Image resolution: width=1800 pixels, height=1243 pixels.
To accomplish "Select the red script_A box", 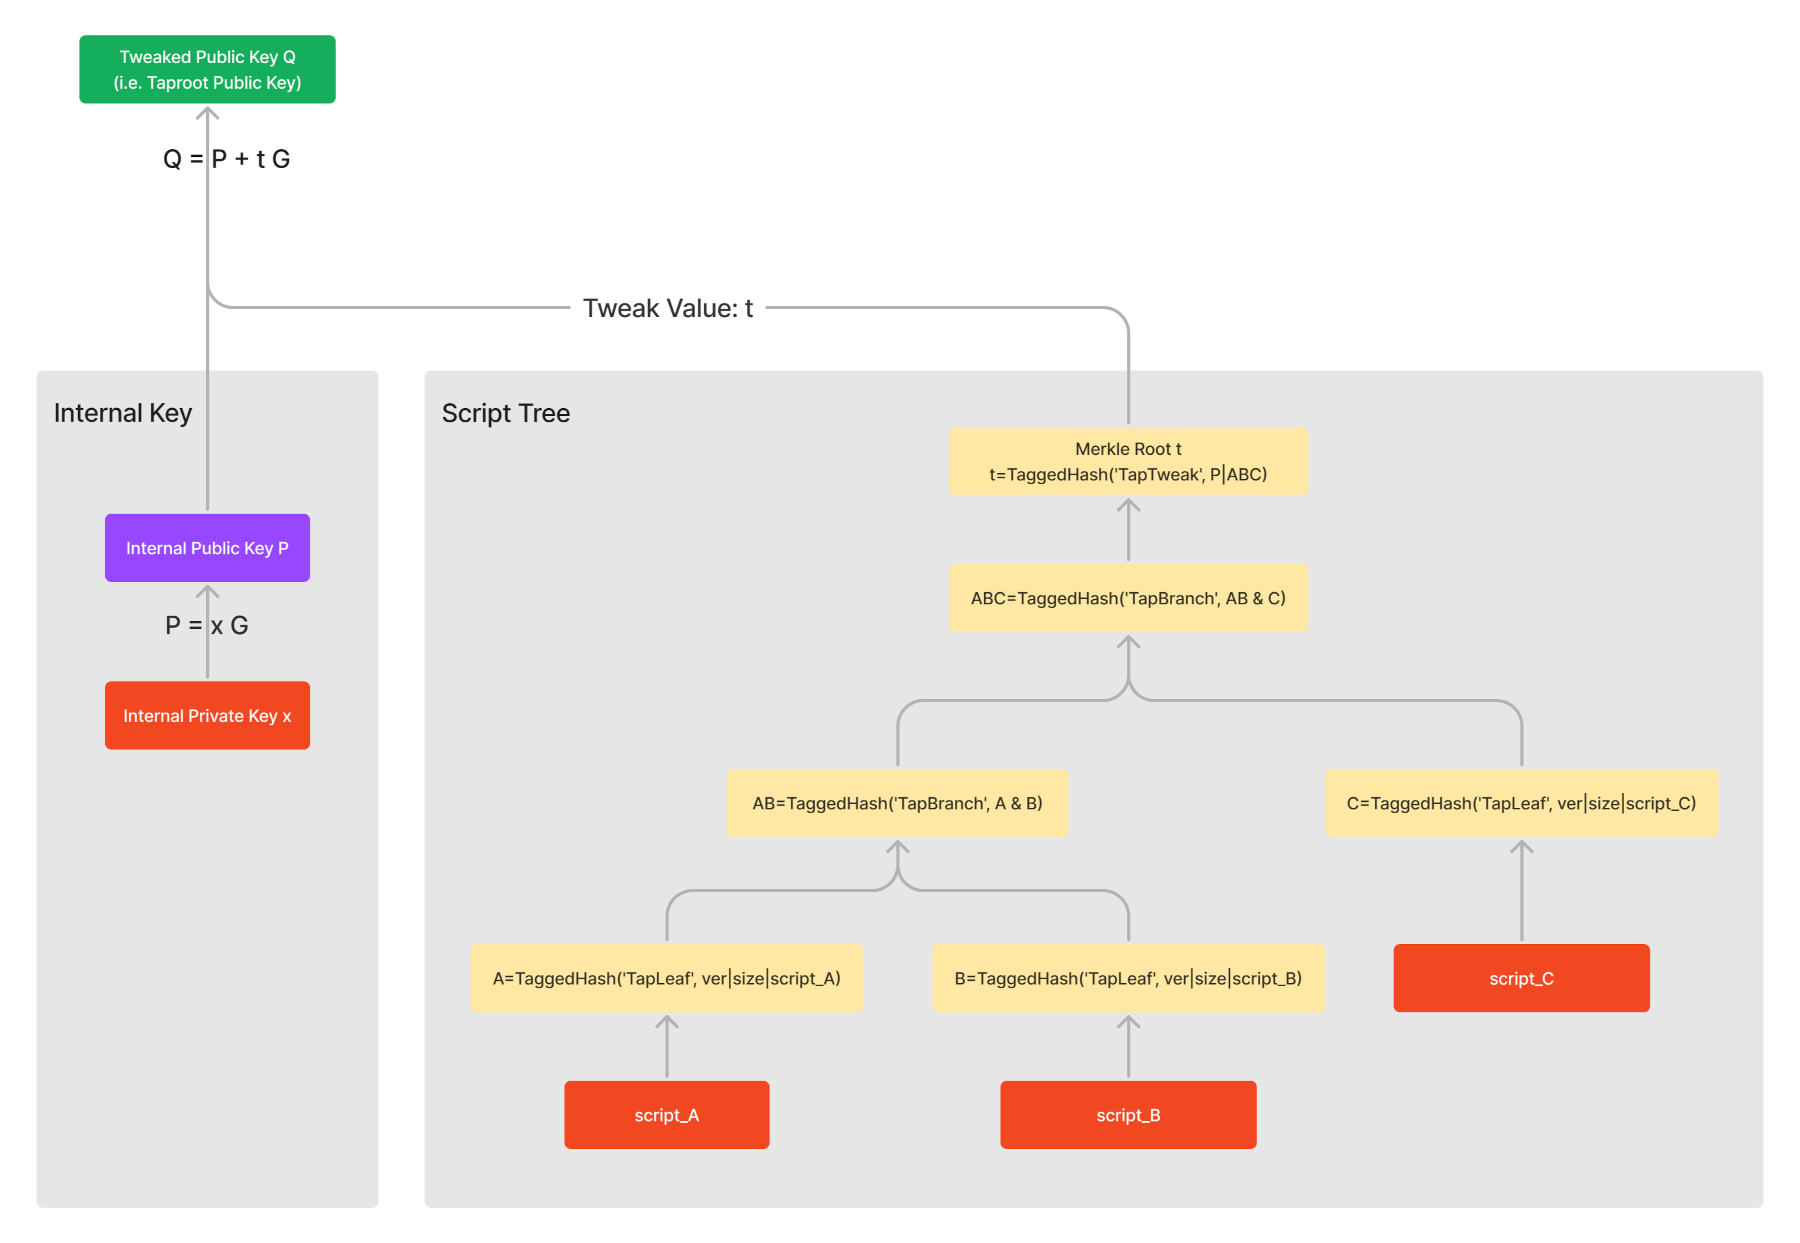I will 666,1115.
